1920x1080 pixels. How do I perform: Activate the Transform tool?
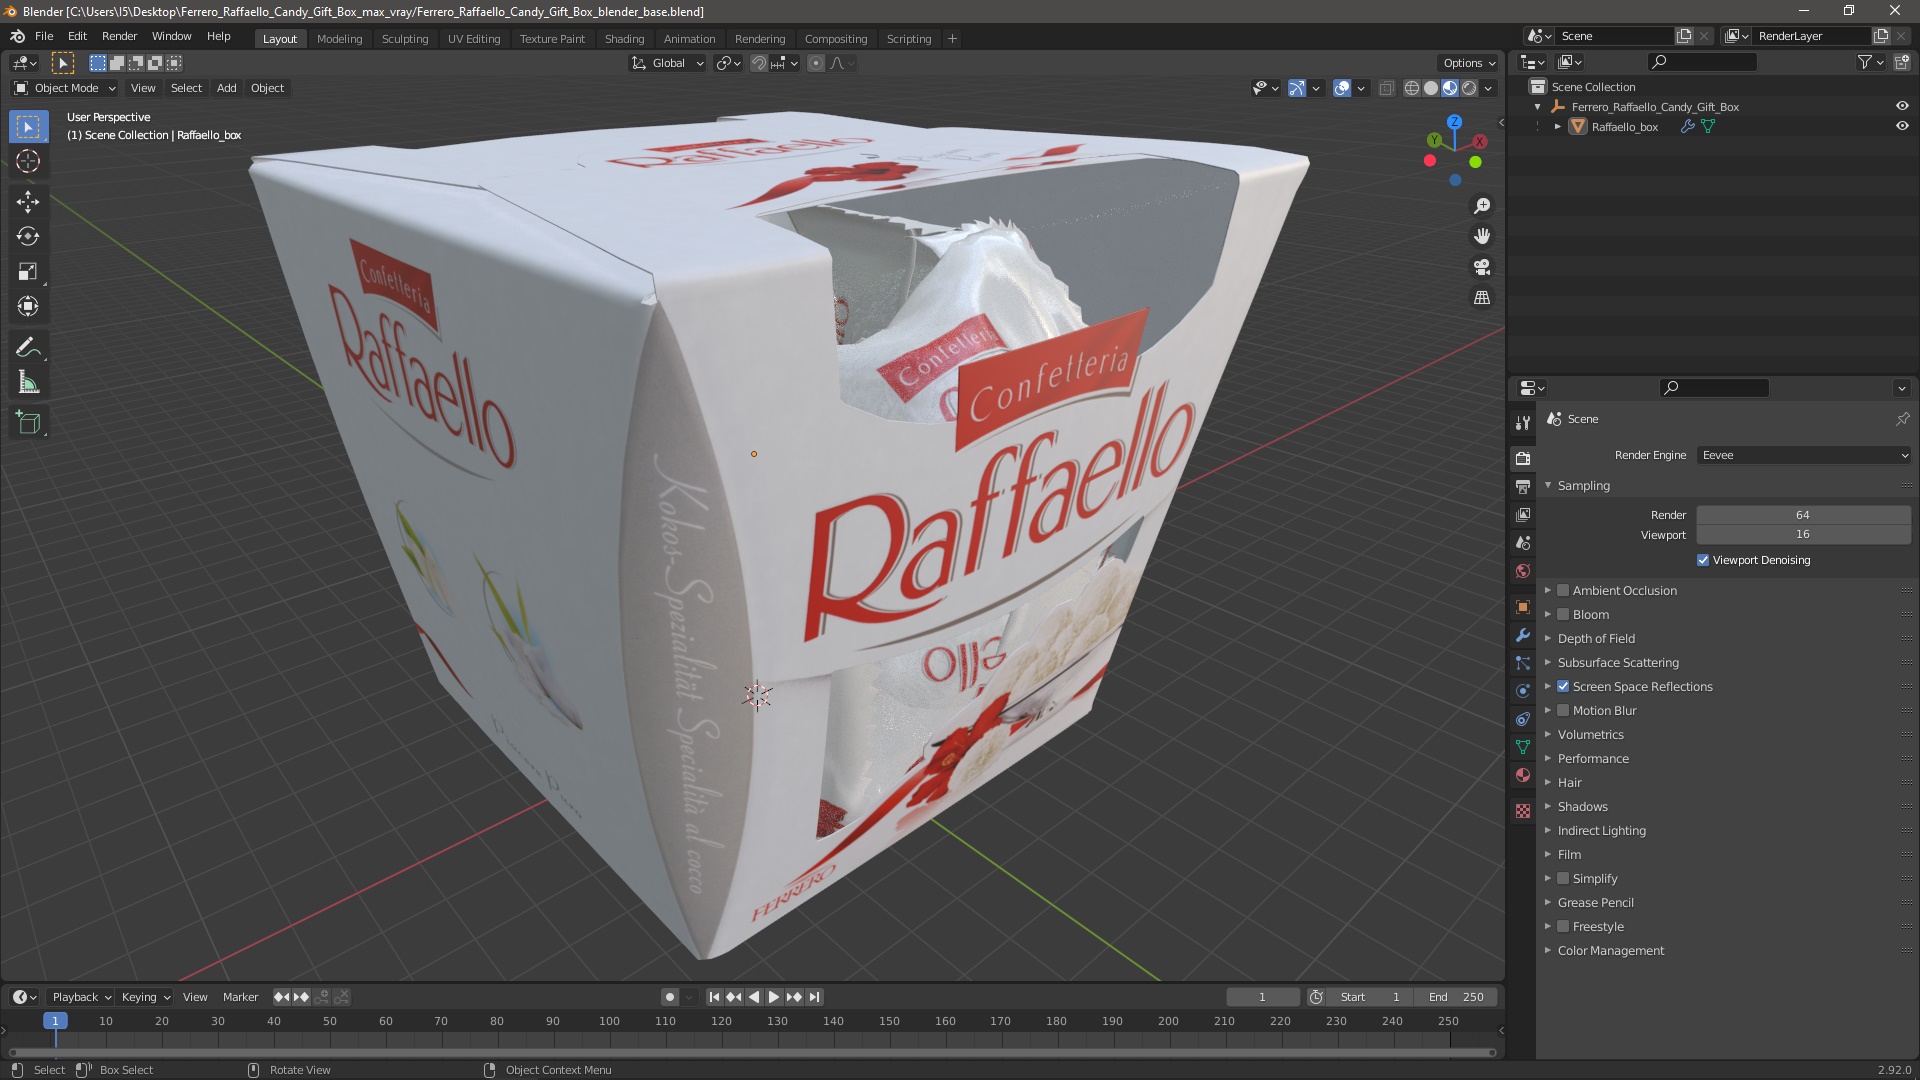[28, 306]
